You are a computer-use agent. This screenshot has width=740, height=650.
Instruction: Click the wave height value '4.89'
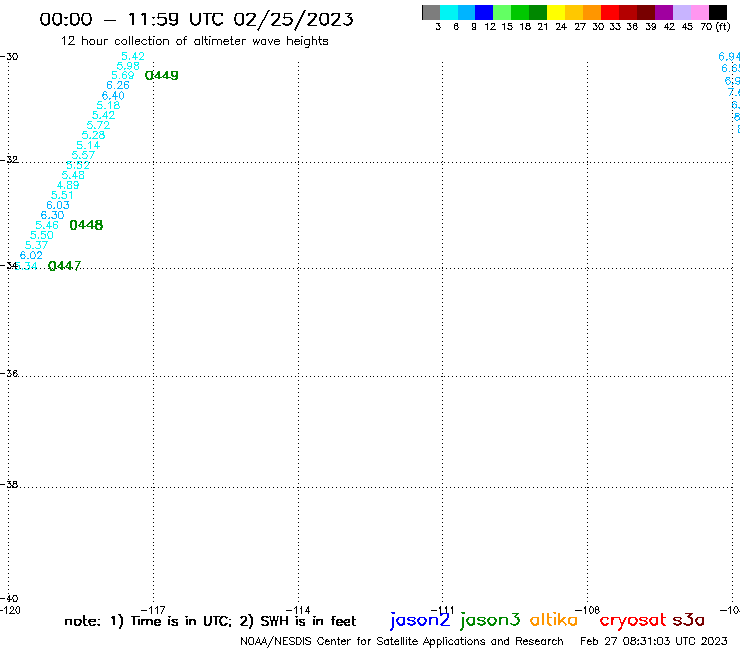coord(68,185)
